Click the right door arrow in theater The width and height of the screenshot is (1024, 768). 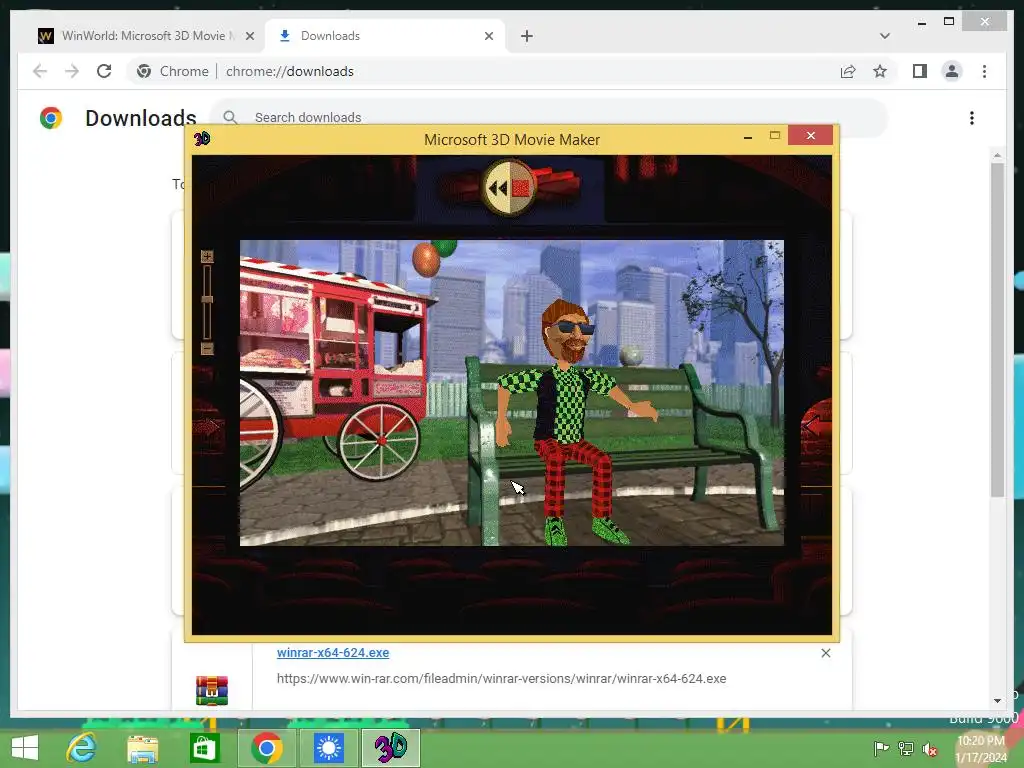[814, 426]
